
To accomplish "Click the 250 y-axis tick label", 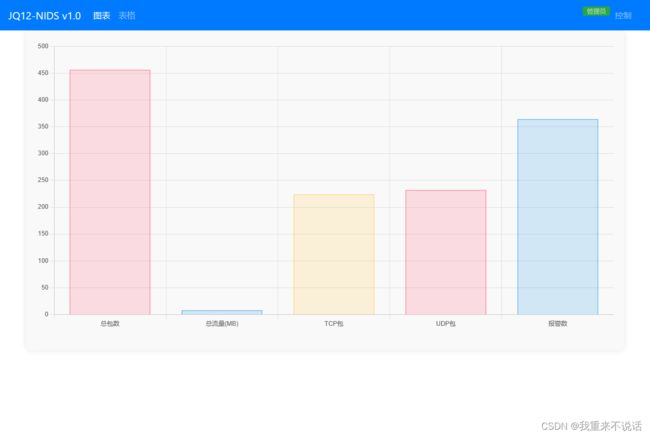I will pos(42,180).
